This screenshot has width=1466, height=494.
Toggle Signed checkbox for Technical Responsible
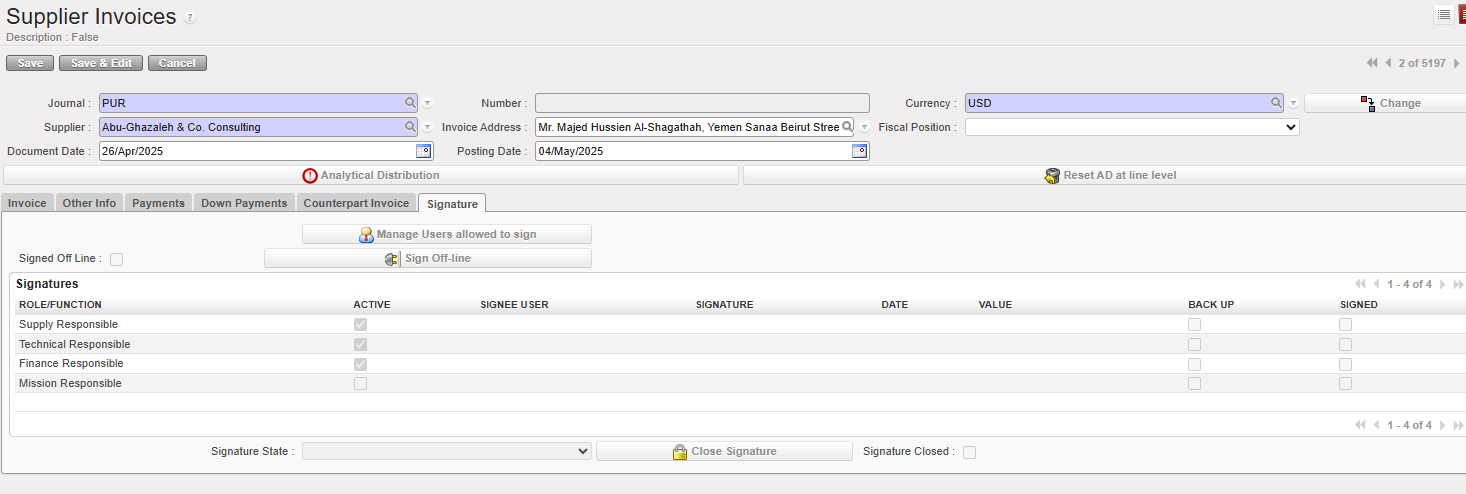1345,344
